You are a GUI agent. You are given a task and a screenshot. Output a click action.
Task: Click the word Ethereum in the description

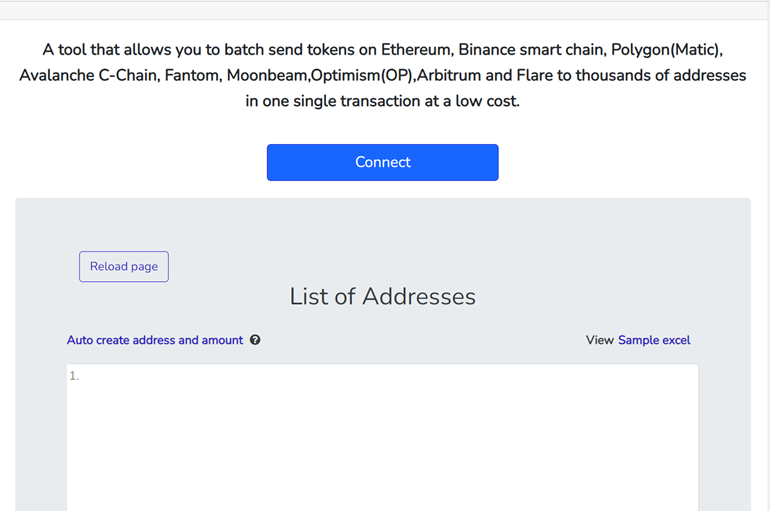[x=416, y=50]
